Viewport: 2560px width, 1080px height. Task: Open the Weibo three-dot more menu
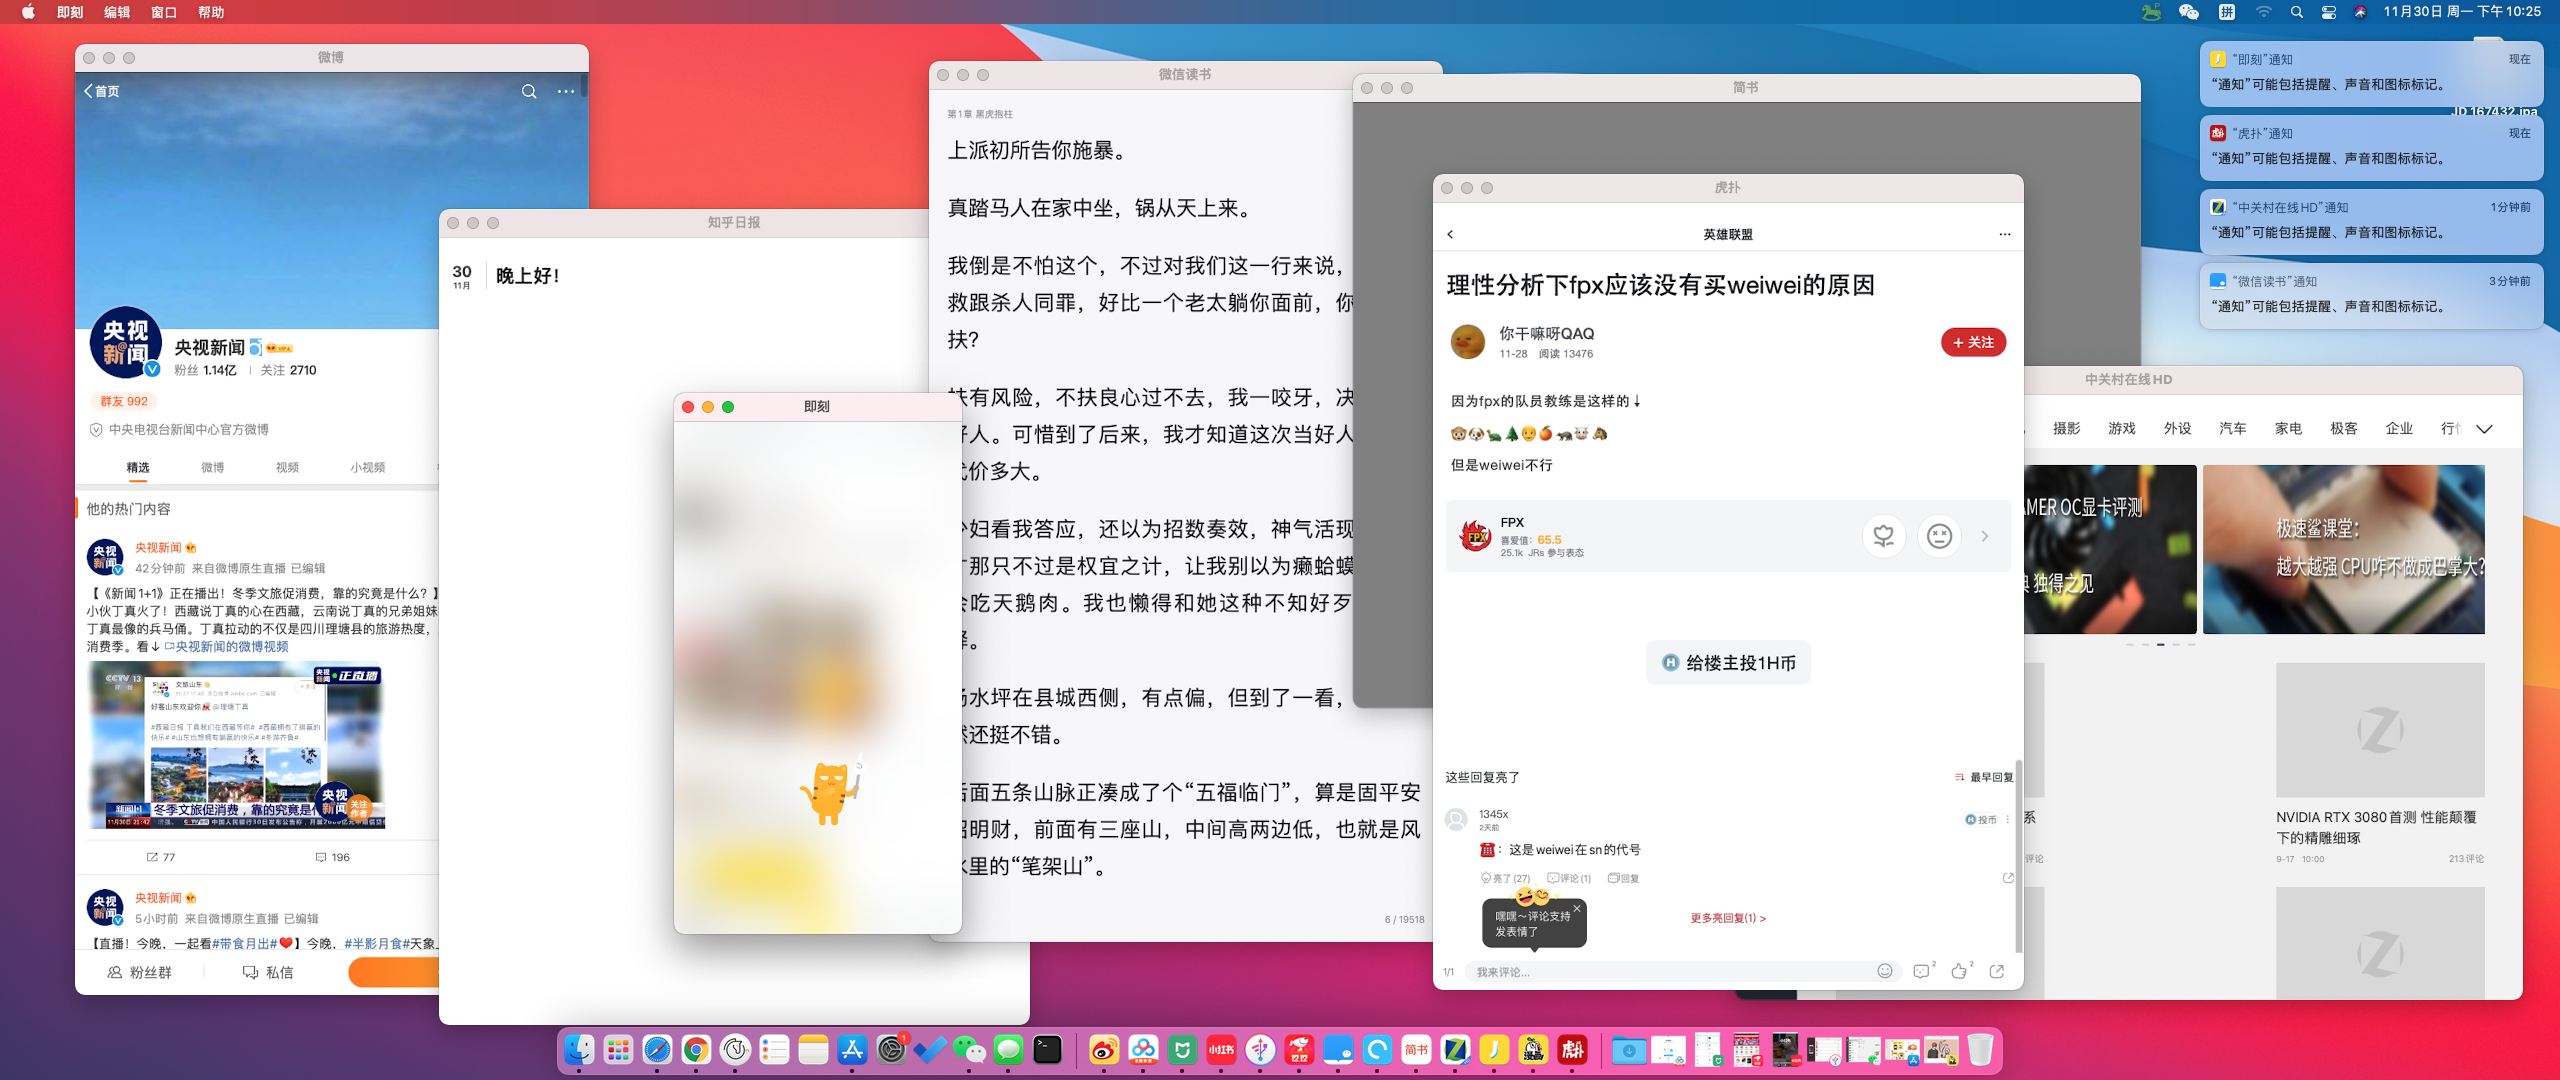click(x=566, y=91)
